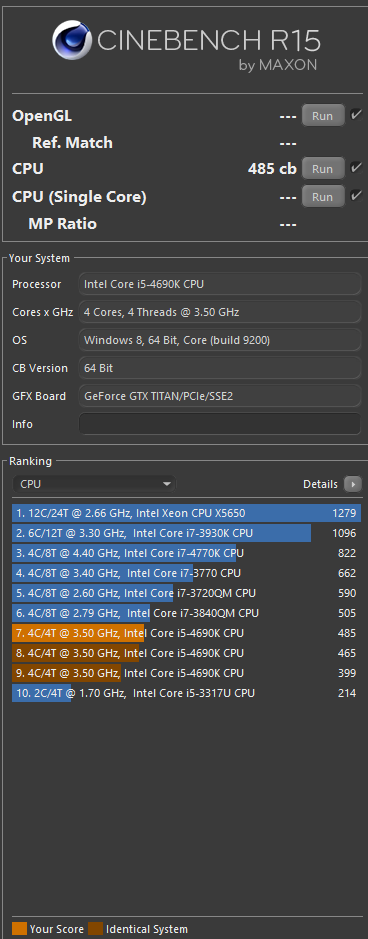Toggle the CPU Single Core checkbox
The image size is (368, 939).
pyautogui.click(x=356, y=196)
